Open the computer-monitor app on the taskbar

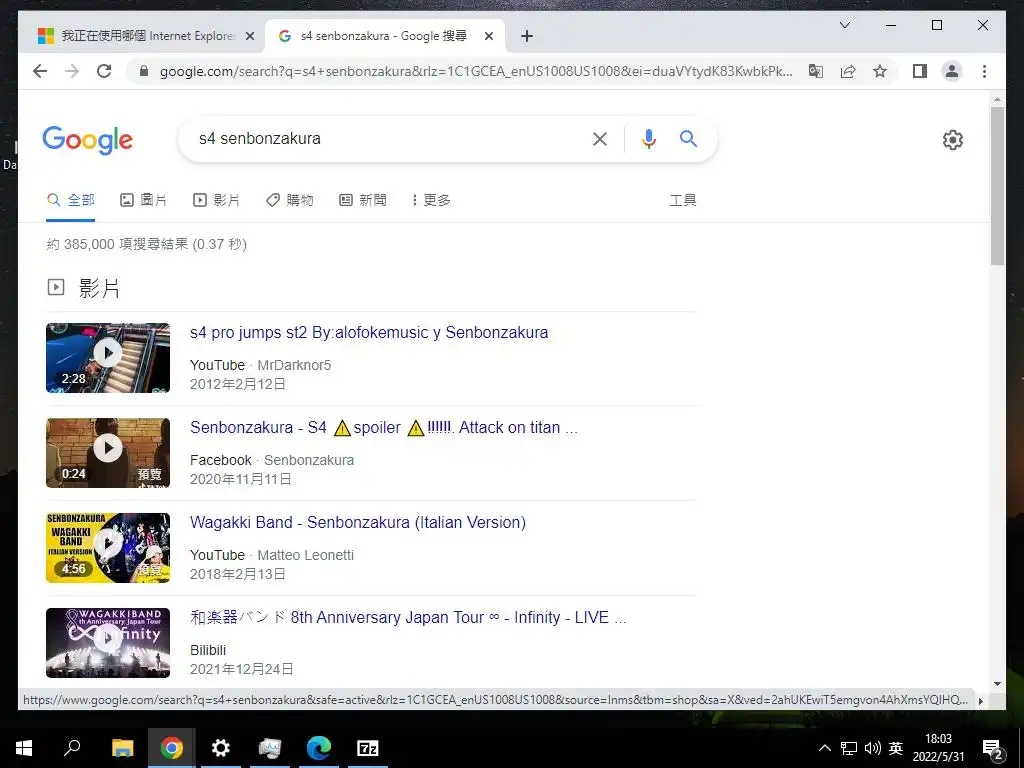(270, 748)
